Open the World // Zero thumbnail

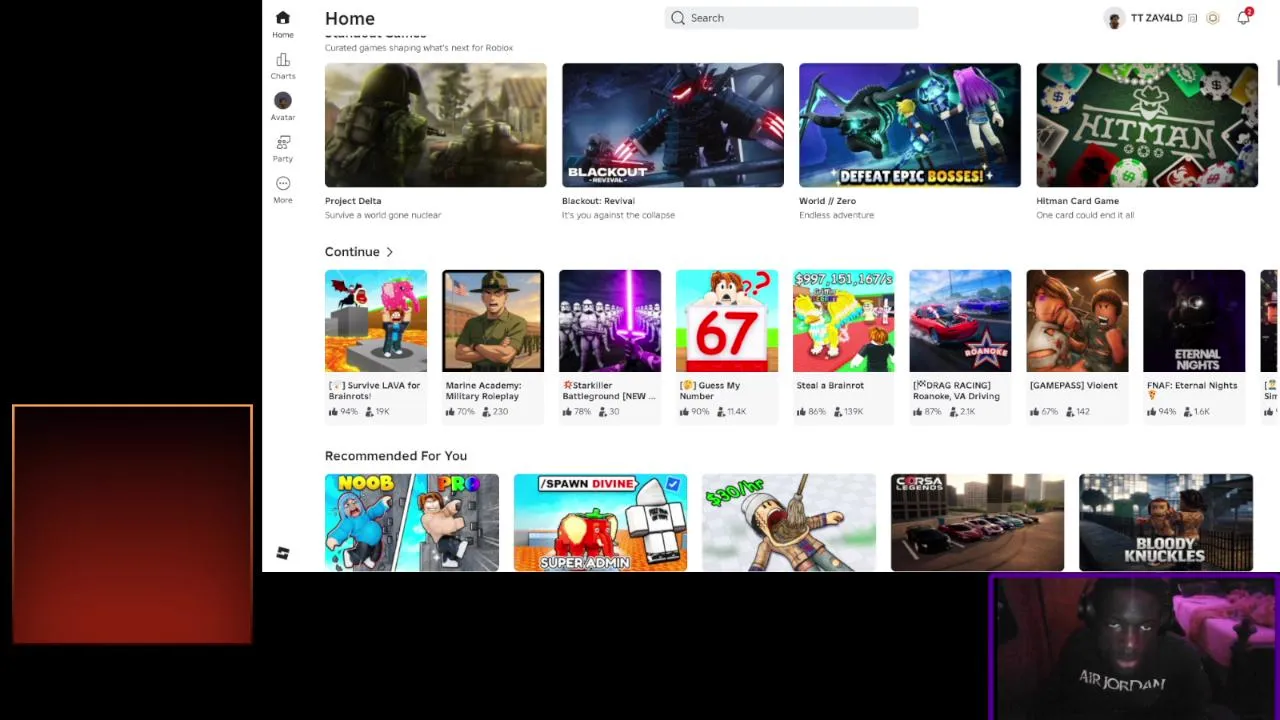click(x=910, y=125)
